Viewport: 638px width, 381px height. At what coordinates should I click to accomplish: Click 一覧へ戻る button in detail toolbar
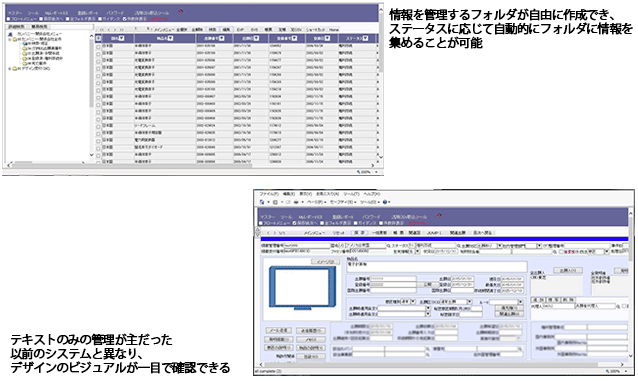click(482, 233)
